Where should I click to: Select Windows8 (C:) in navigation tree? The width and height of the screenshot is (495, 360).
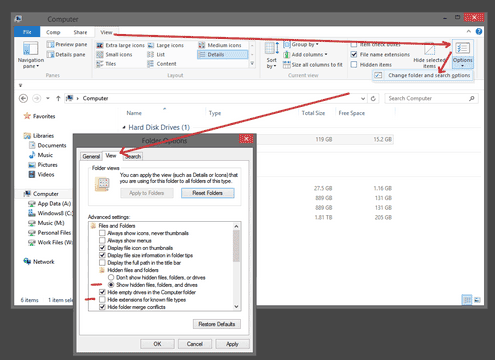click(50, 213)
